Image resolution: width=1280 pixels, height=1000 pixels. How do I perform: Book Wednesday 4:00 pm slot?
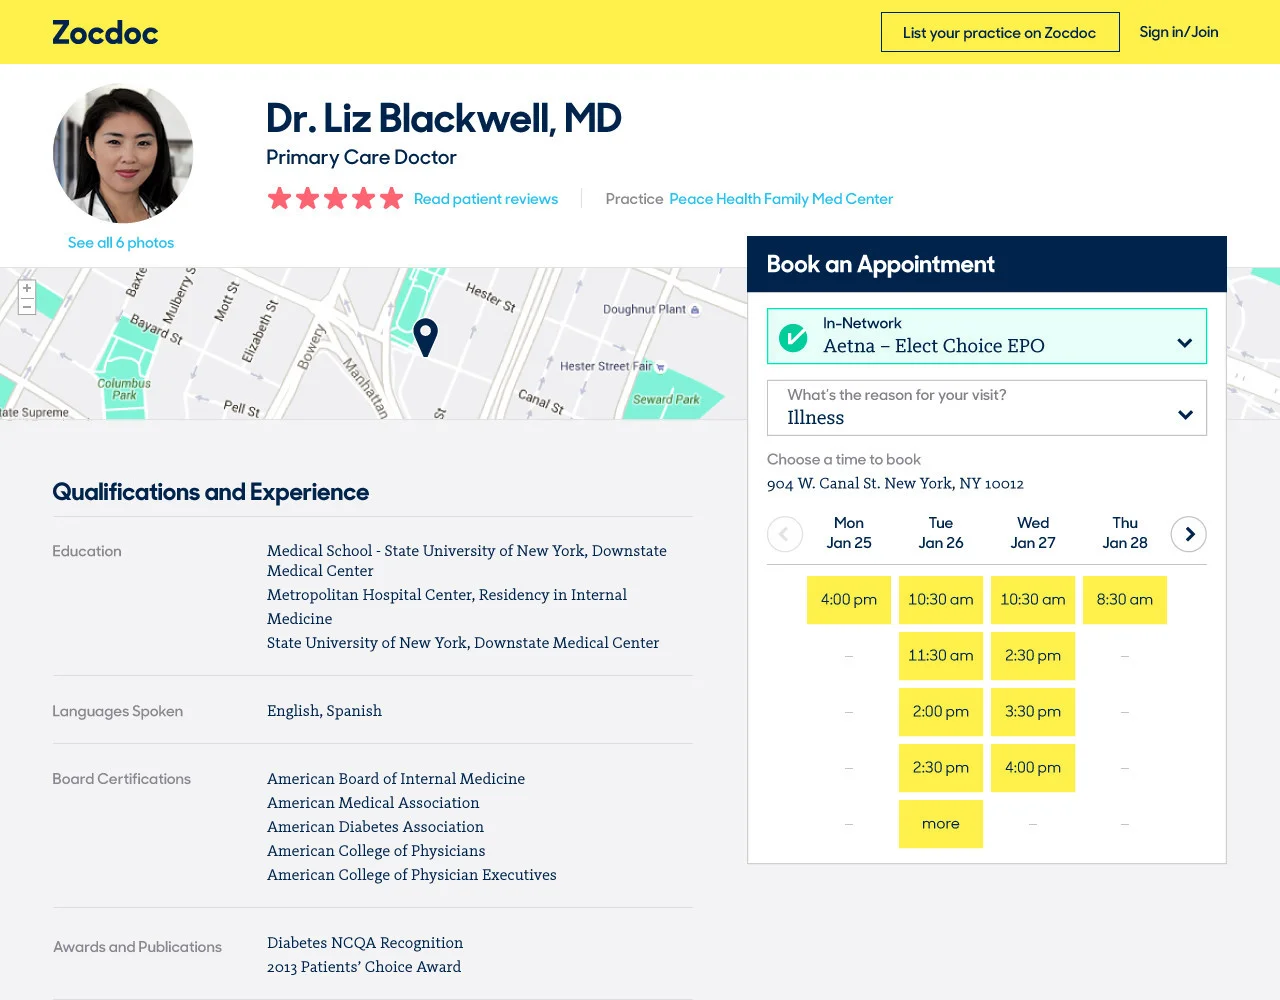[x=1033, y=768]
